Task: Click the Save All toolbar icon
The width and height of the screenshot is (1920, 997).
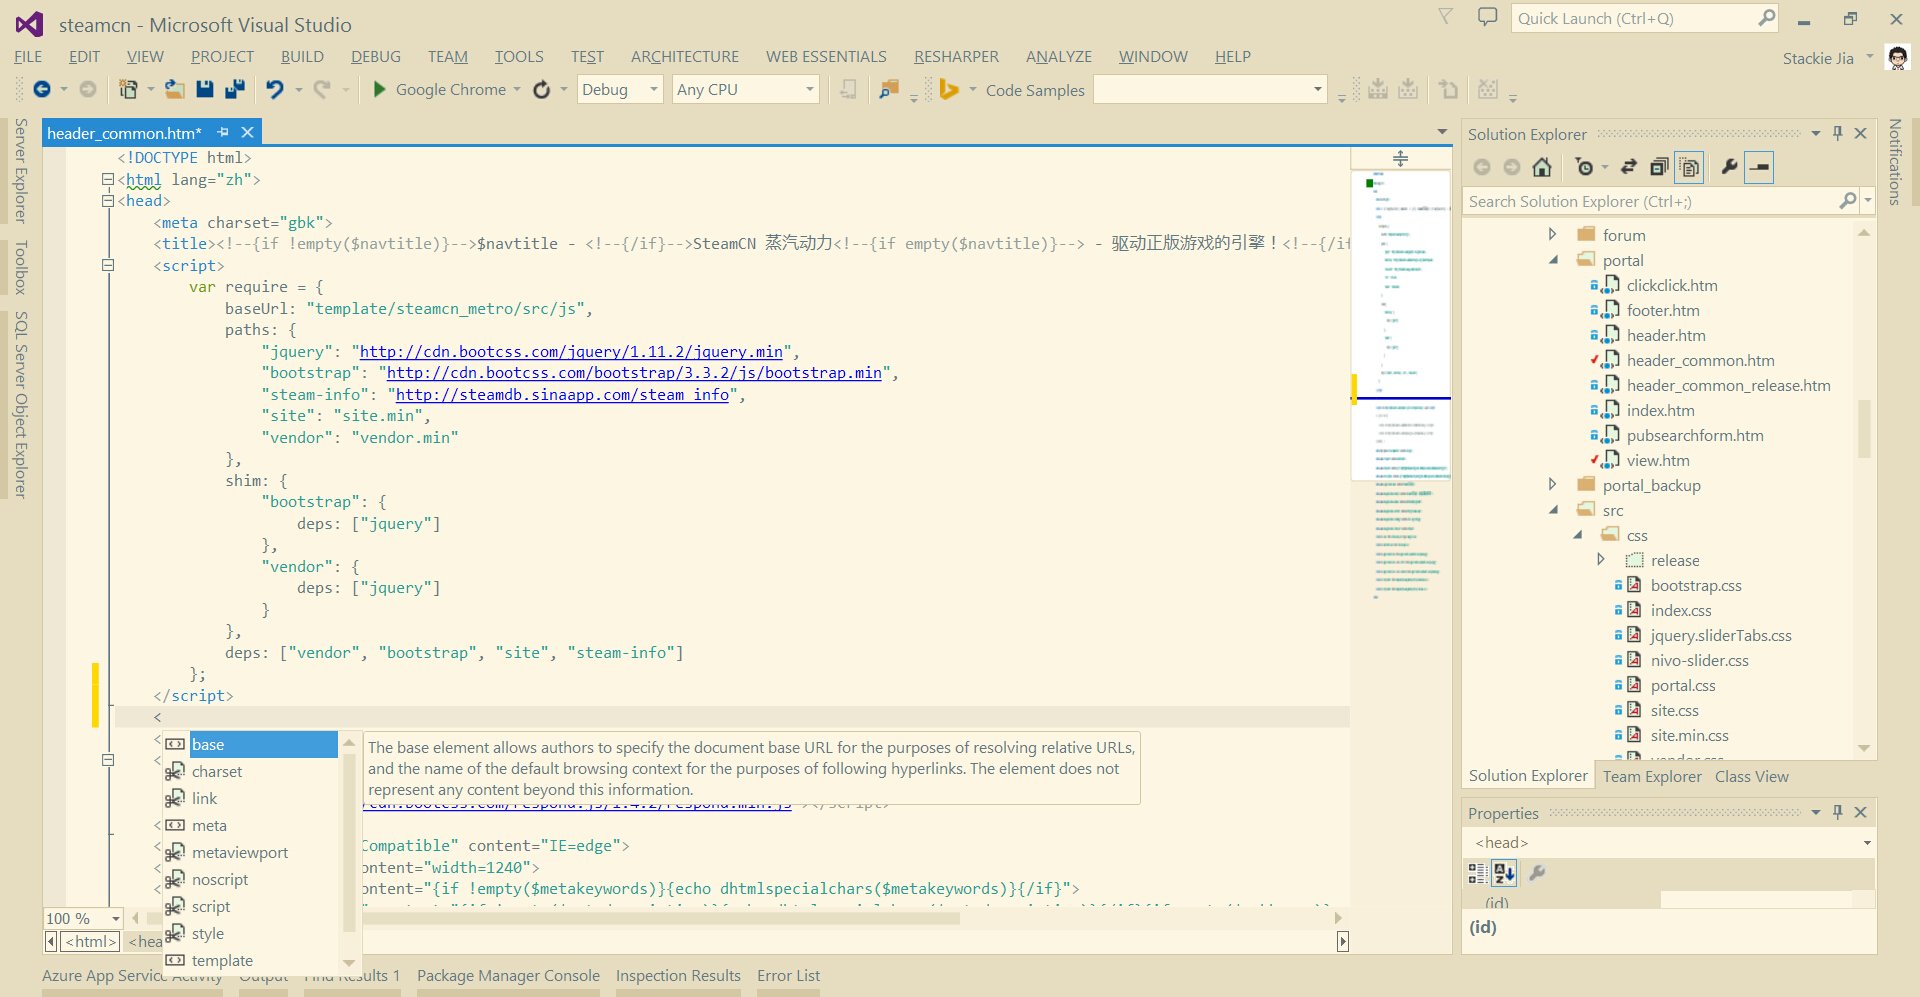Action: click(235, 90)
